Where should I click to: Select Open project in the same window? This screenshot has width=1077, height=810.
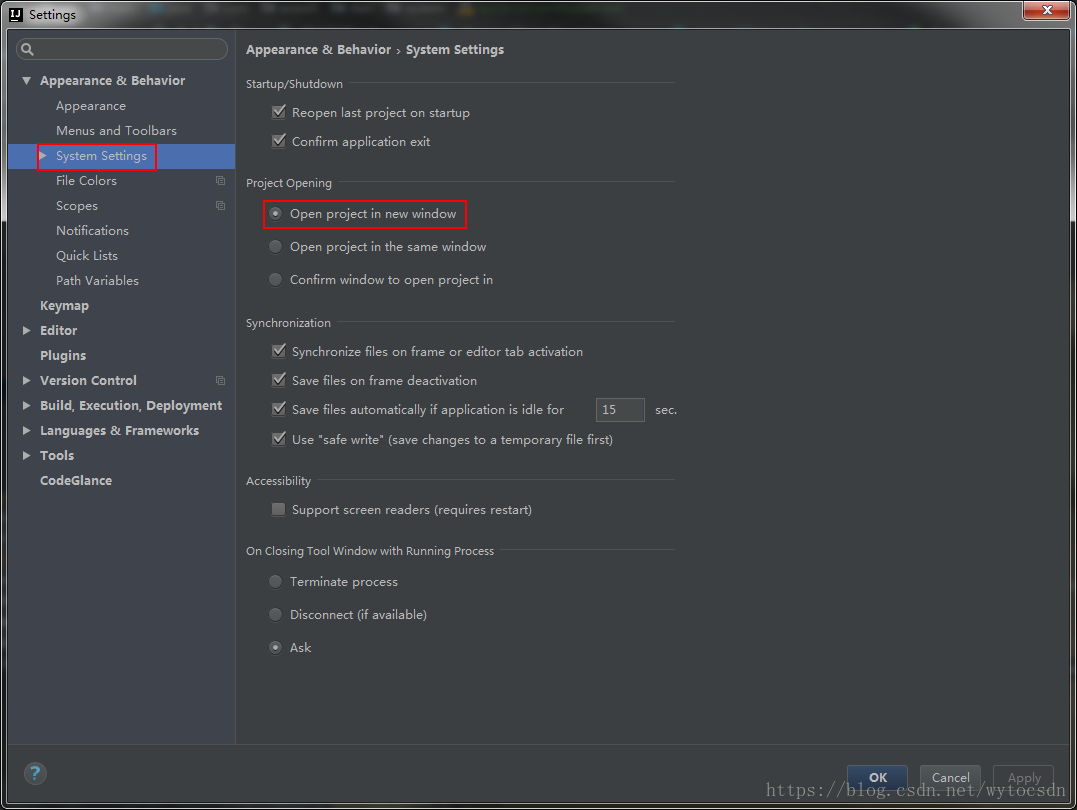[x=276, y=247]
